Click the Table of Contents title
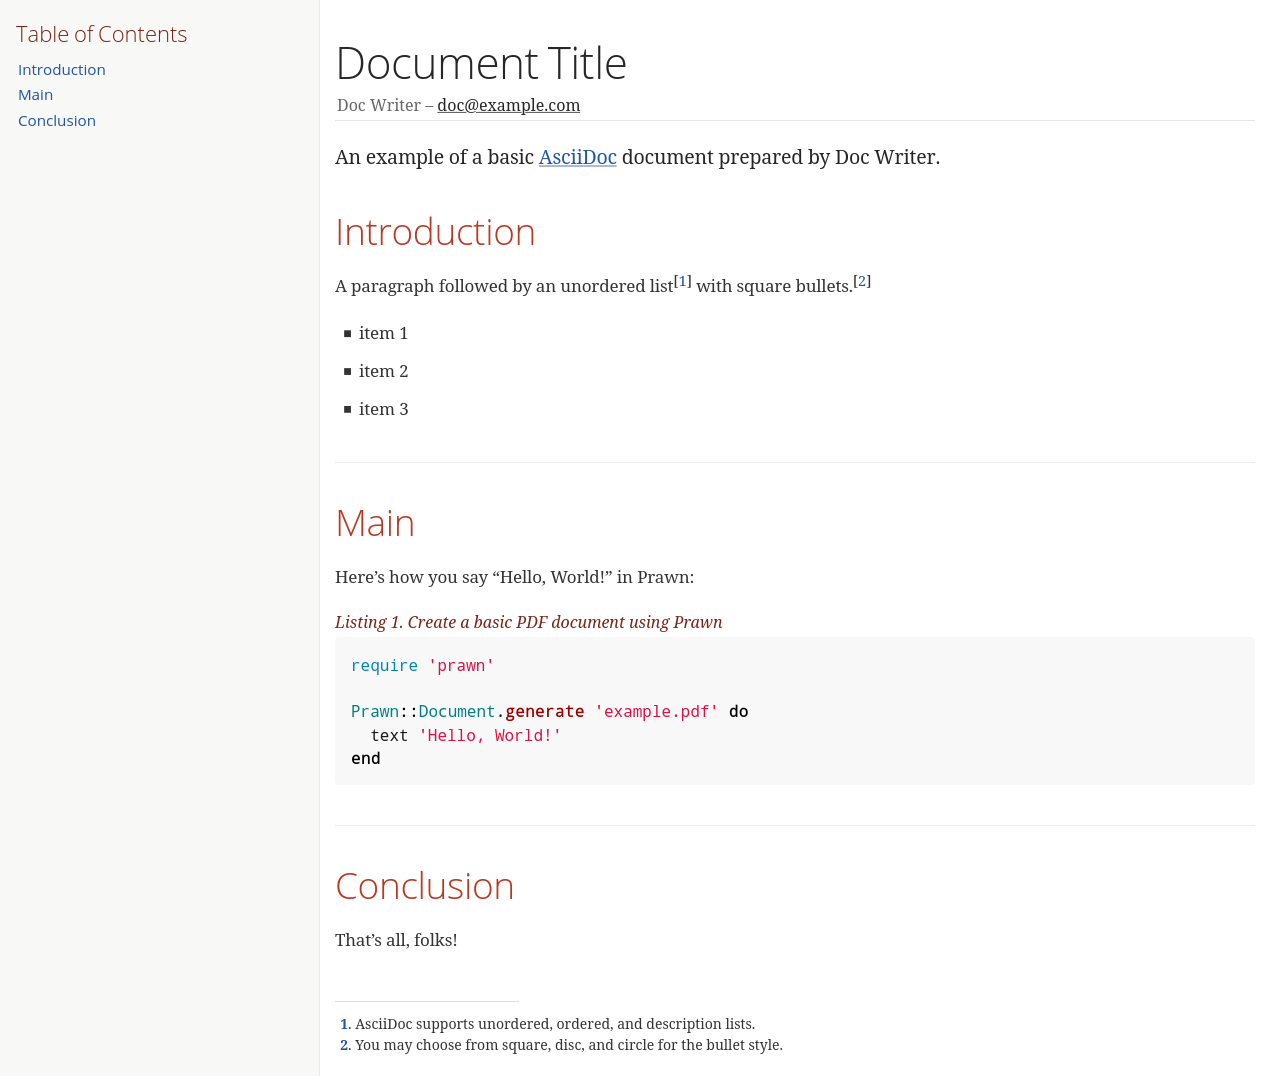The width and height of the screenshot is (1270, 1076). [101, 34]
